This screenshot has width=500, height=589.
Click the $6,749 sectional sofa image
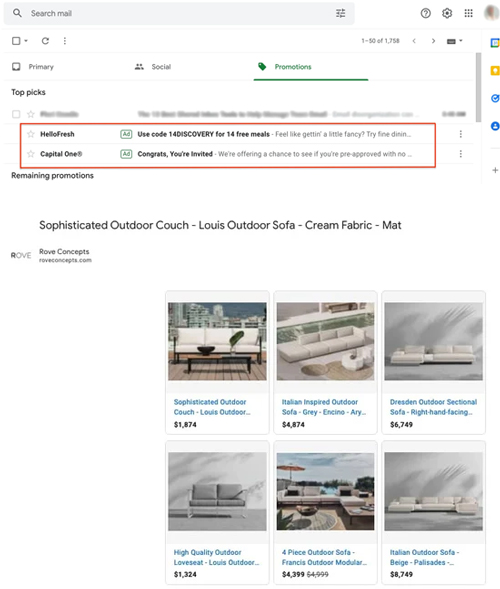click(434, 341)
